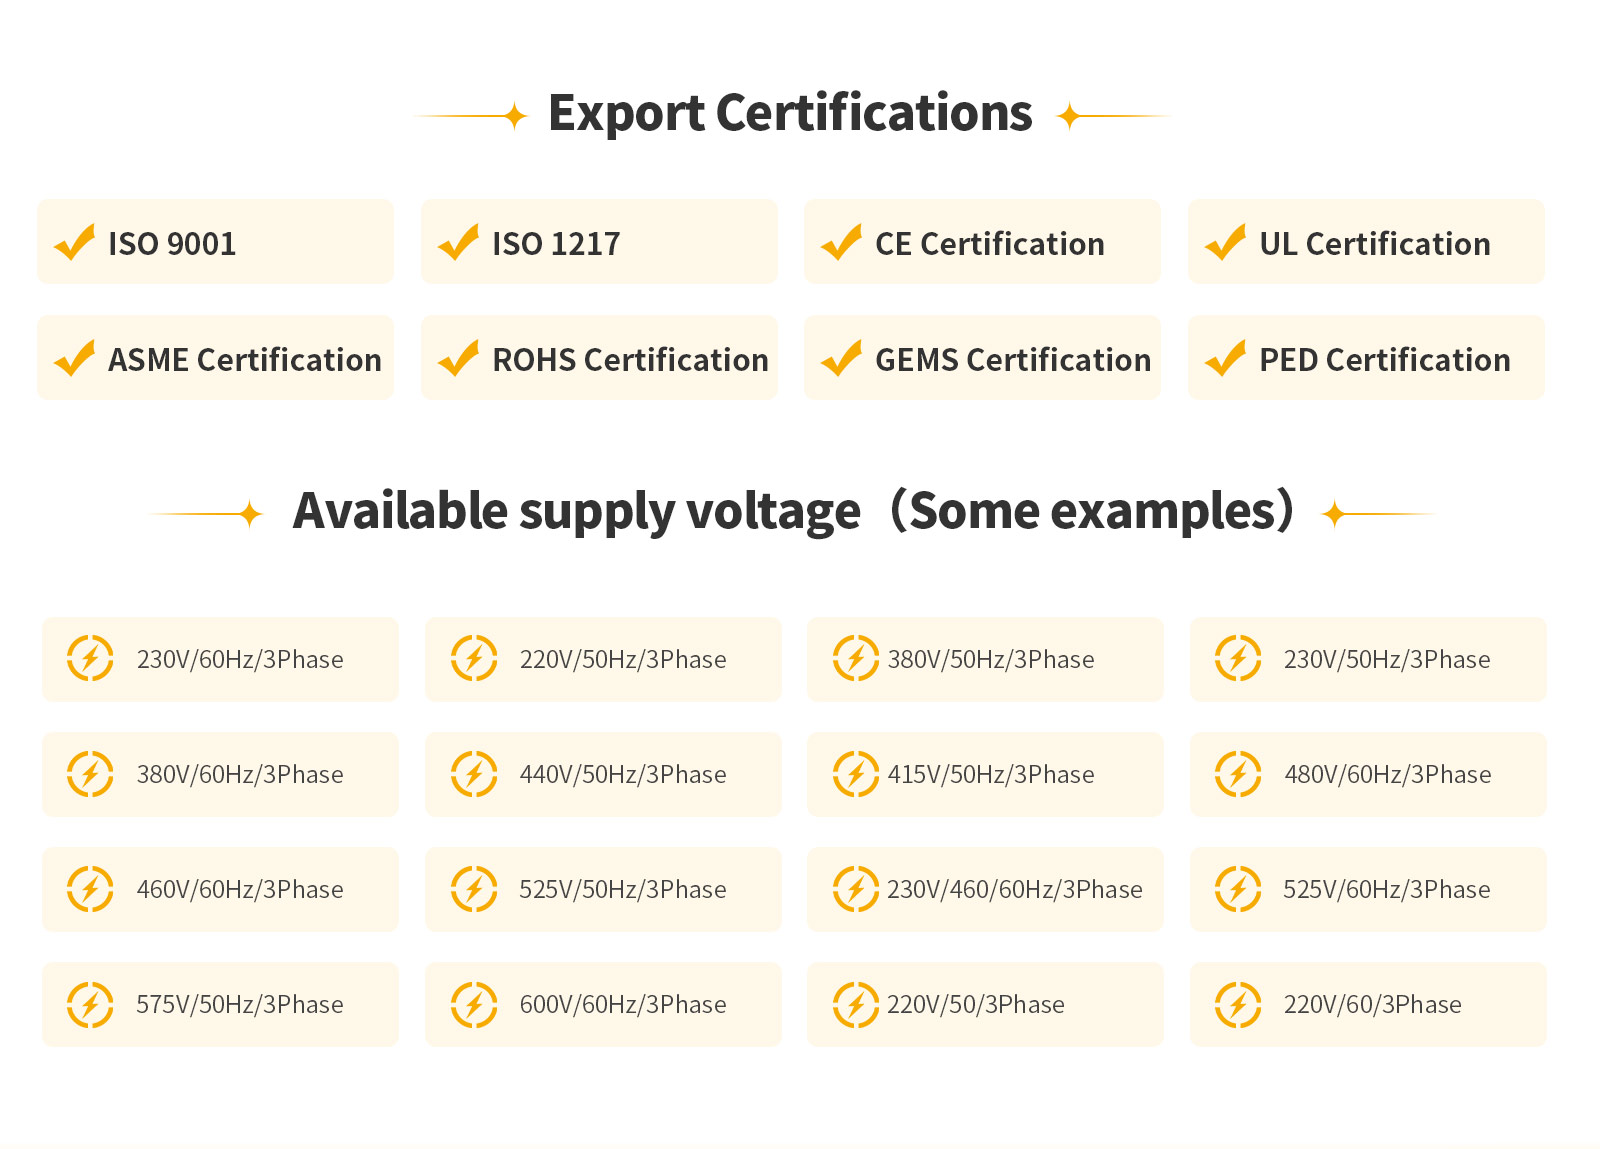Click the ISO 1217 text
Viewport: 1600px width, 1149px height.
pyautogui.click(x=556, y=244)
